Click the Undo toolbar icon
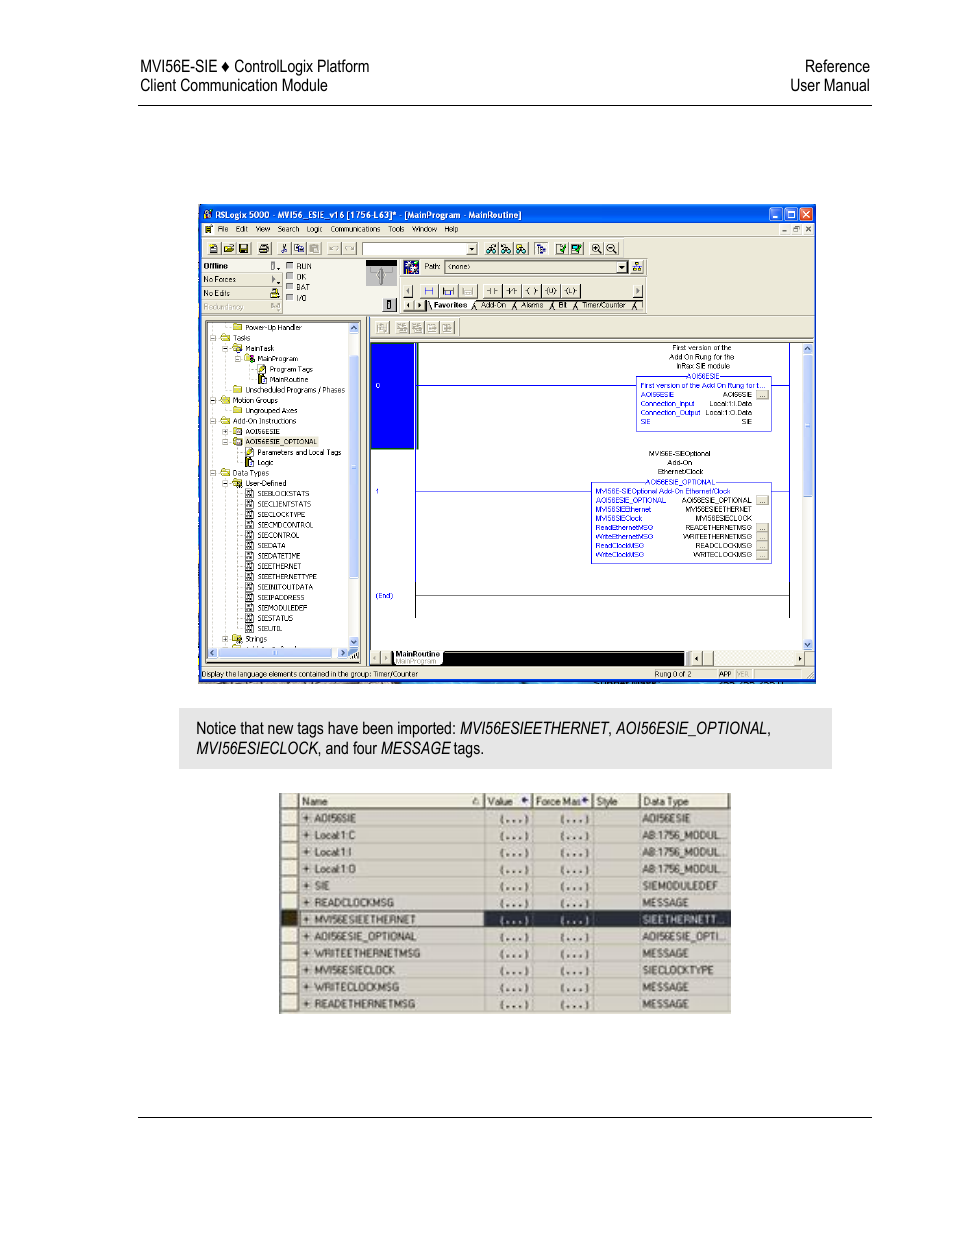Screen dimensions: 954x1235 coord(334,249)
